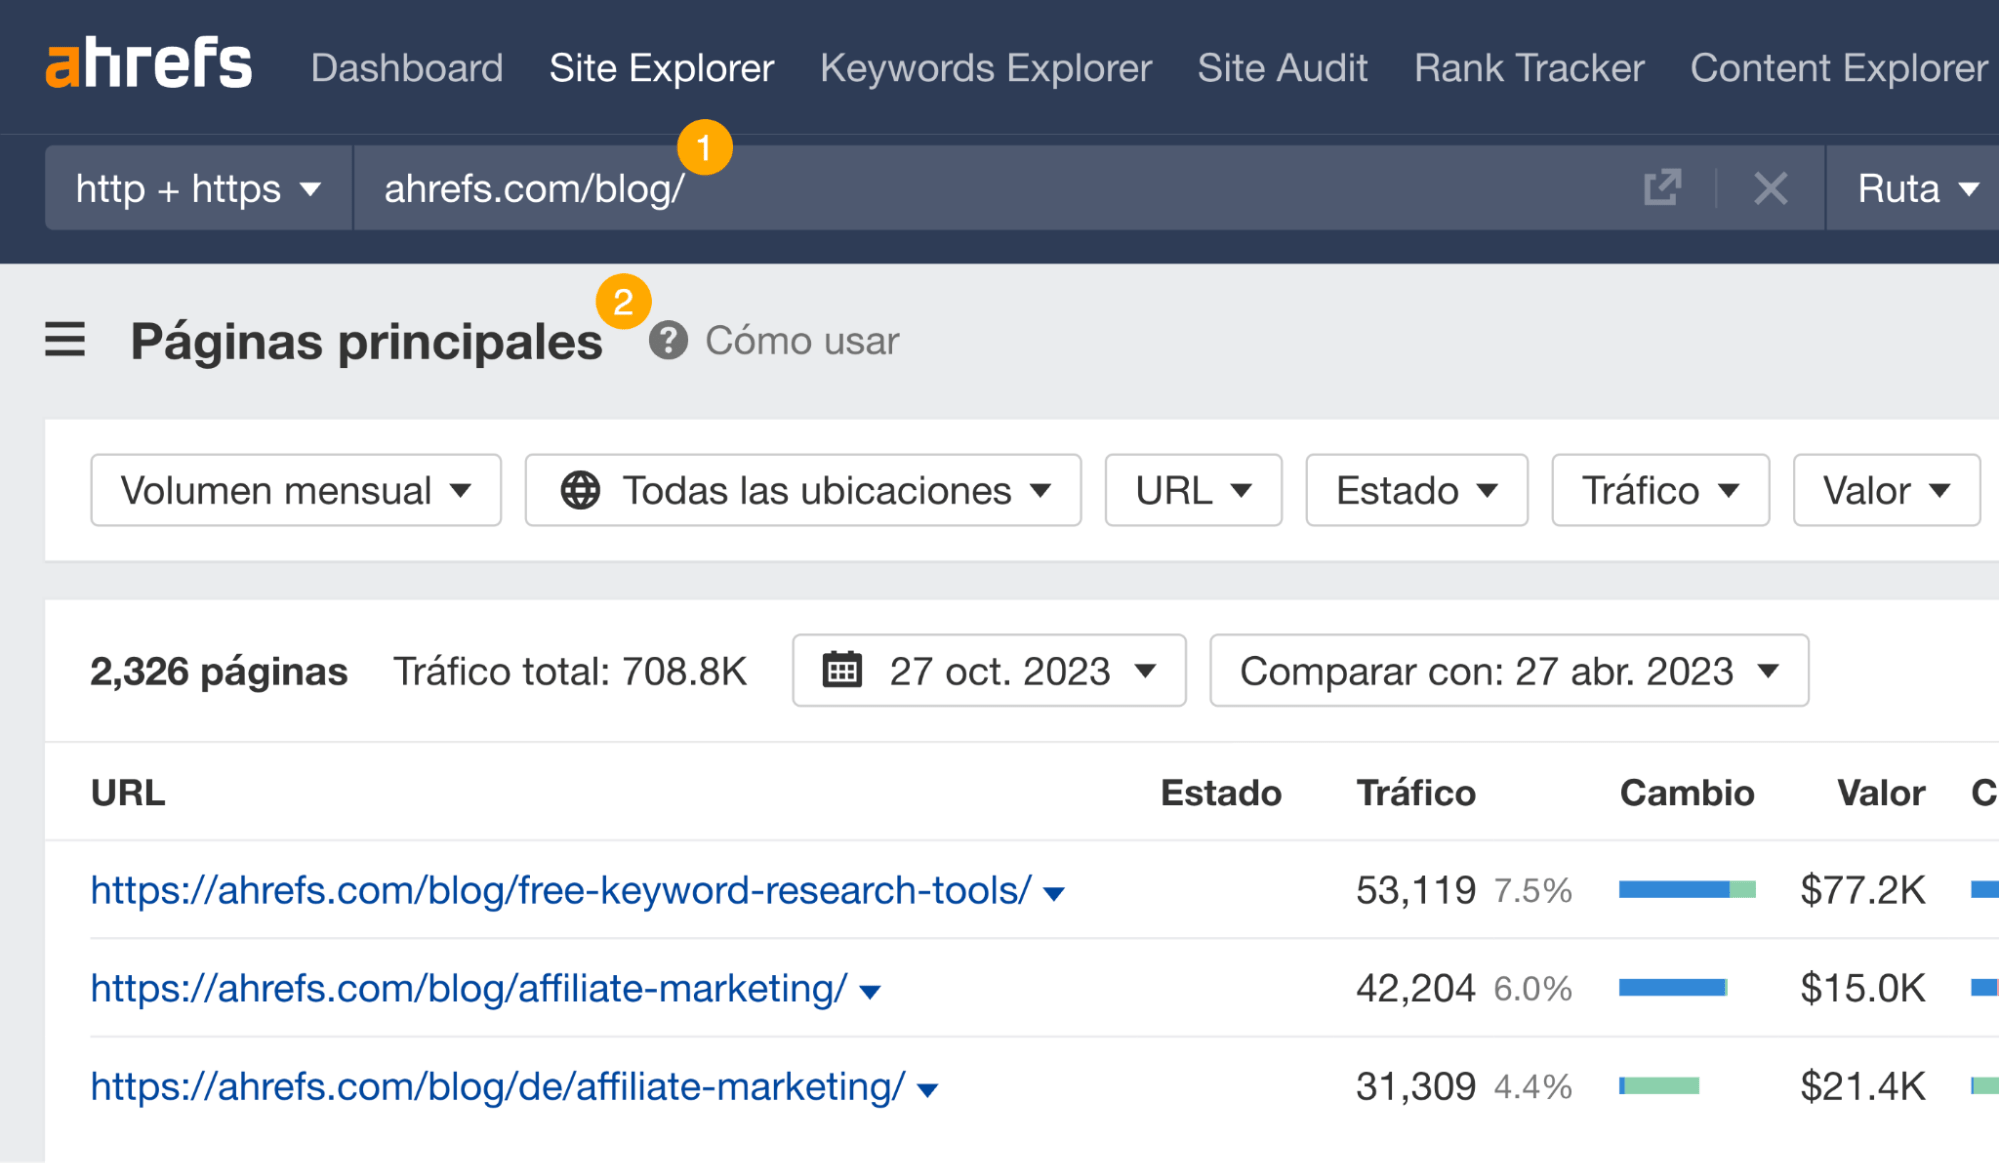Viewport: 1999px width, 1163px height.
Task: Click the globe icon in the locations filter
Action: coord(581,490)
